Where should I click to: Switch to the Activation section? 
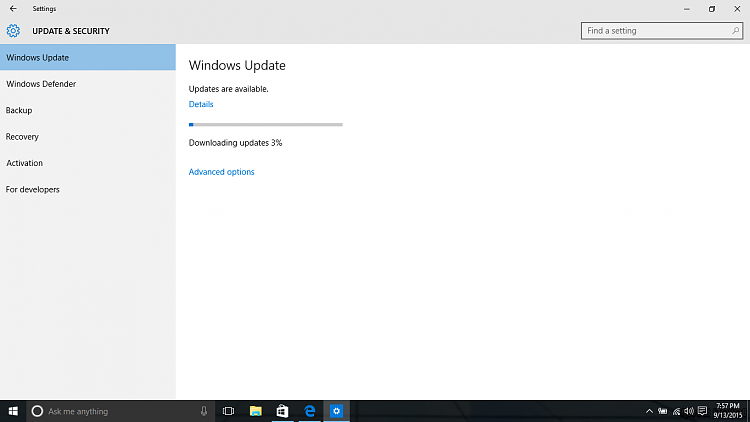[x=88, y=163]
